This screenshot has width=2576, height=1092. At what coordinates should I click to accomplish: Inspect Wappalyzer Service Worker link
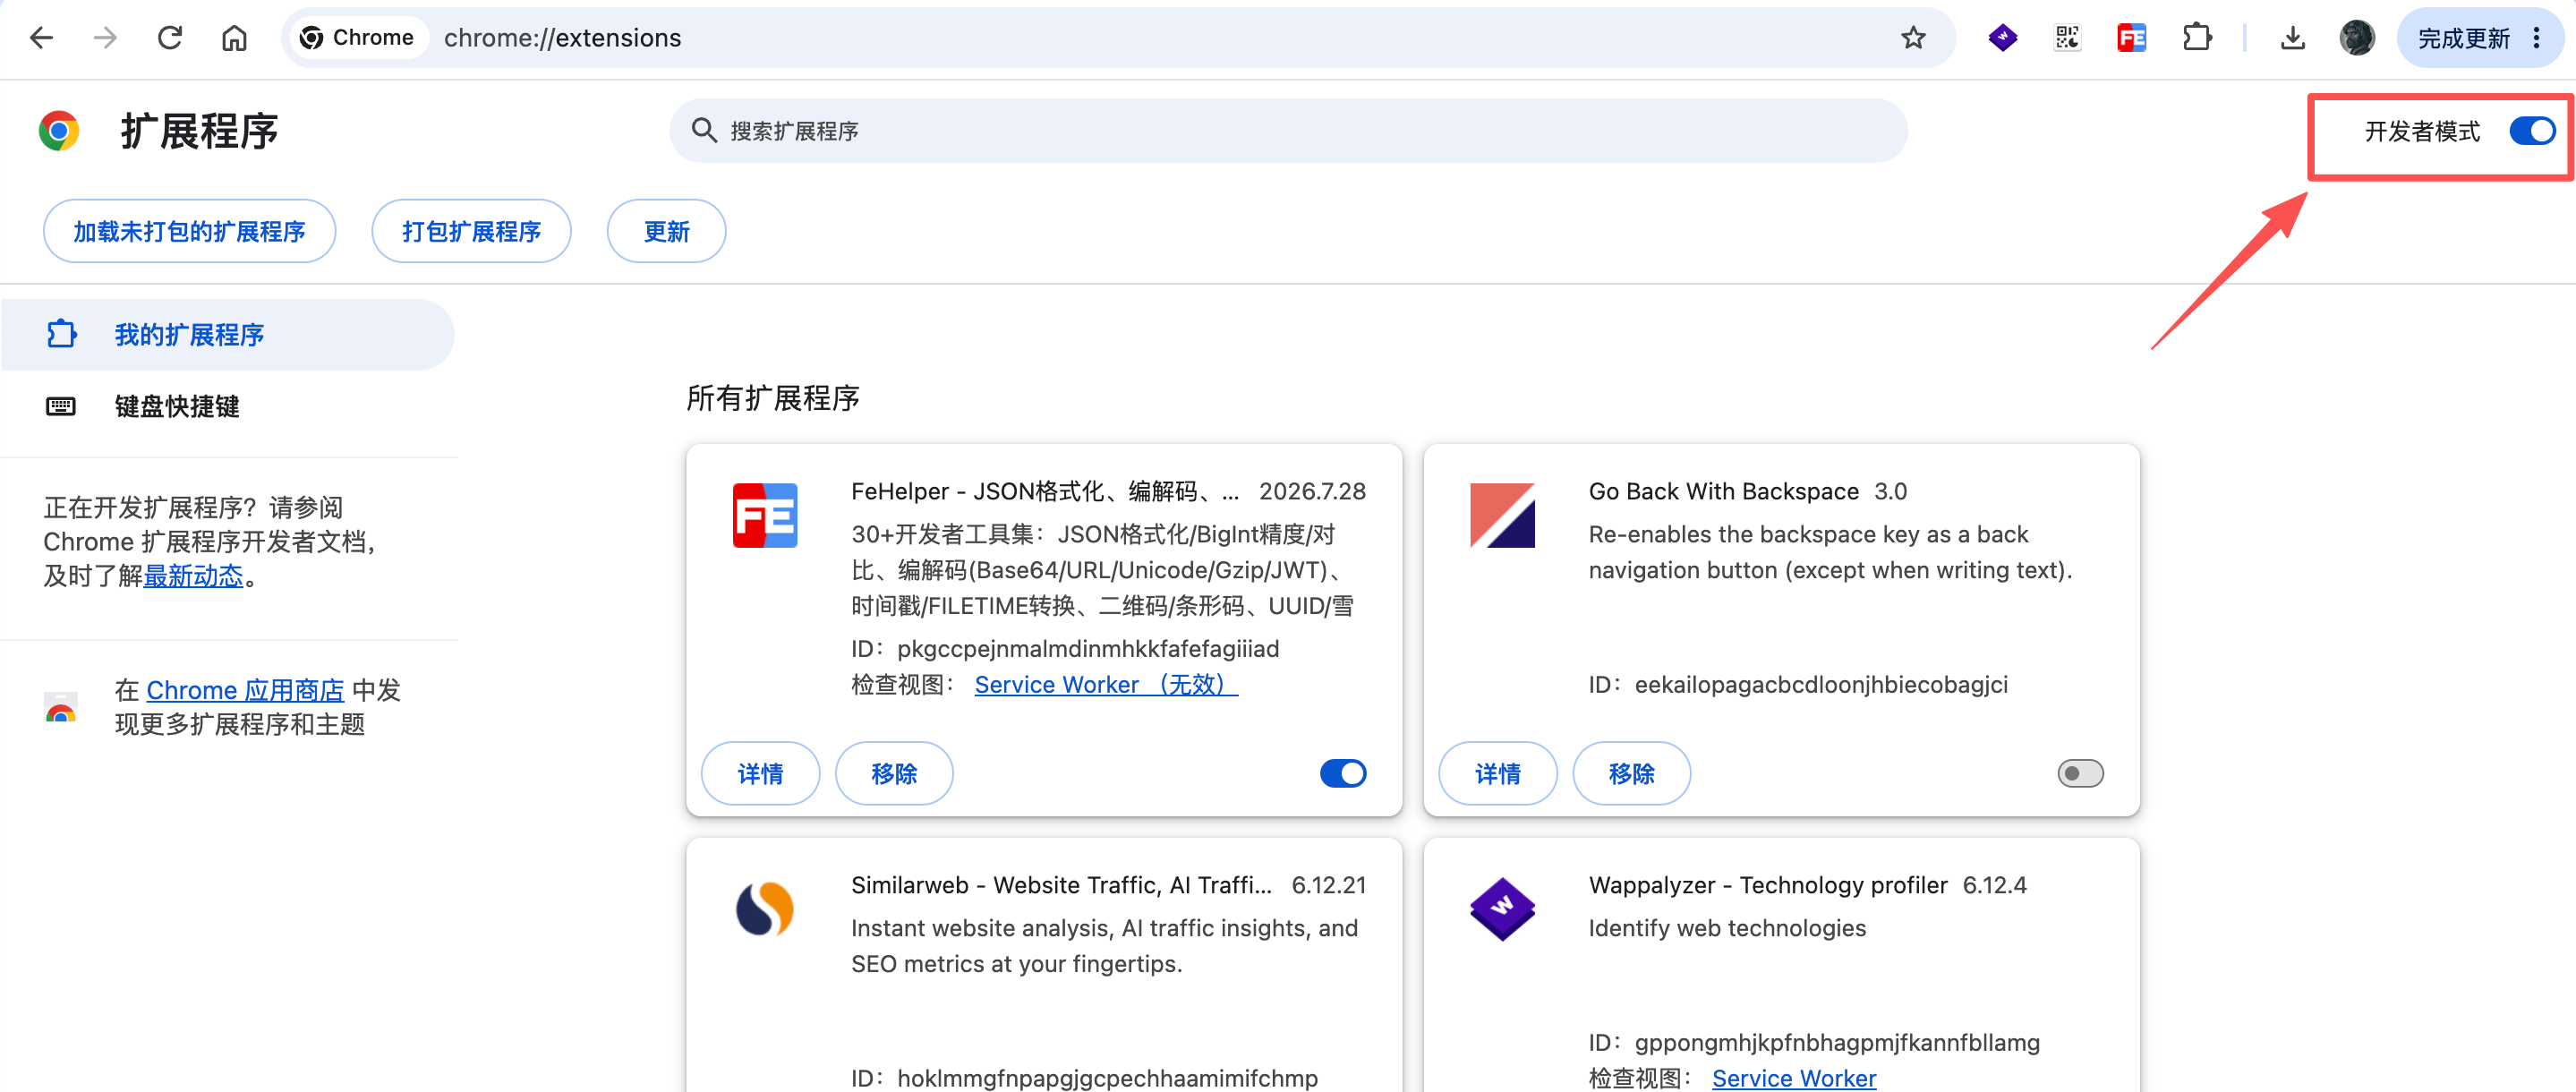point(1794,1078)
